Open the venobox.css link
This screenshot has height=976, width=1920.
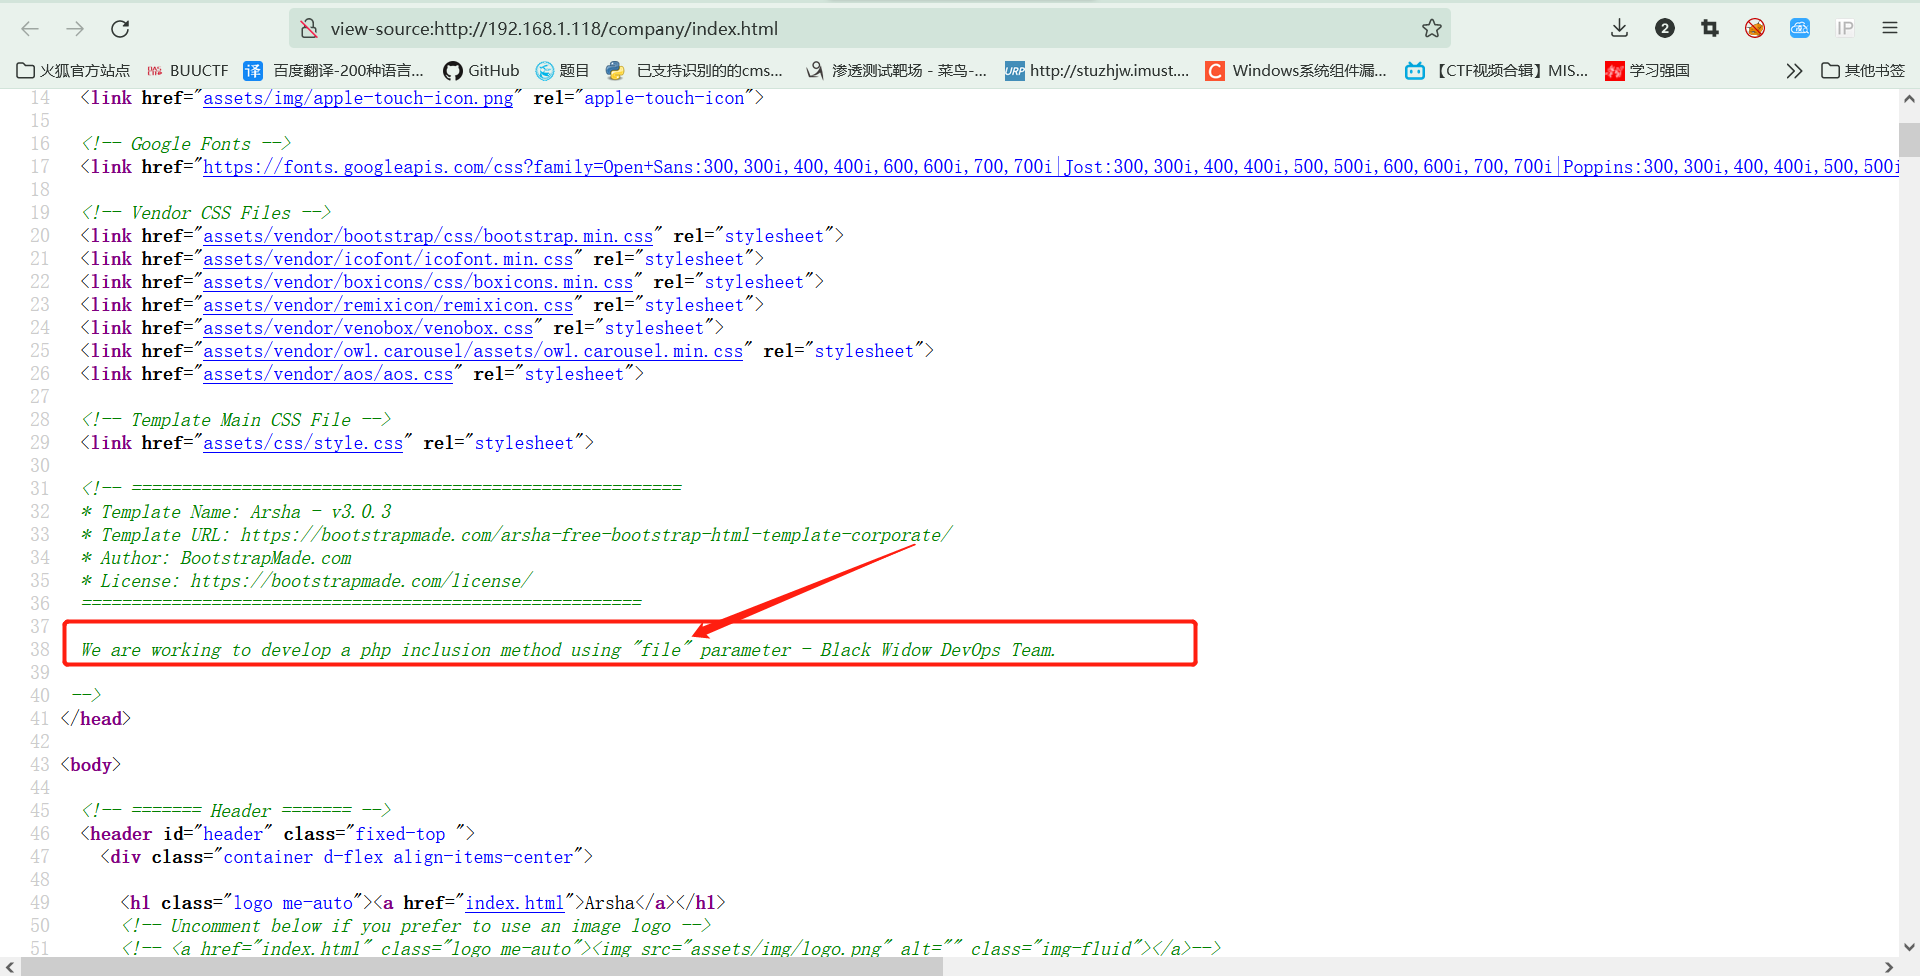tap(368, 328)
